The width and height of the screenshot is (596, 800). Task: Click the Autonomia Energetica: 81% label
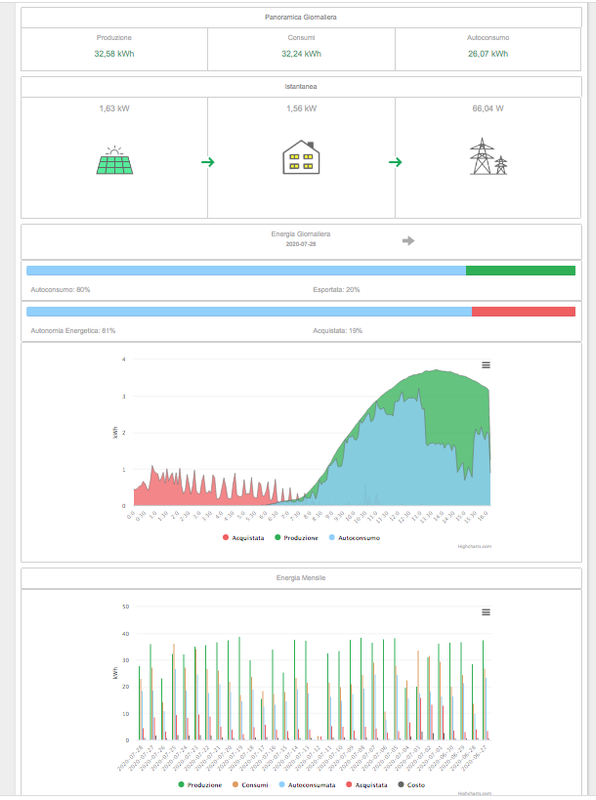[73, 331]
